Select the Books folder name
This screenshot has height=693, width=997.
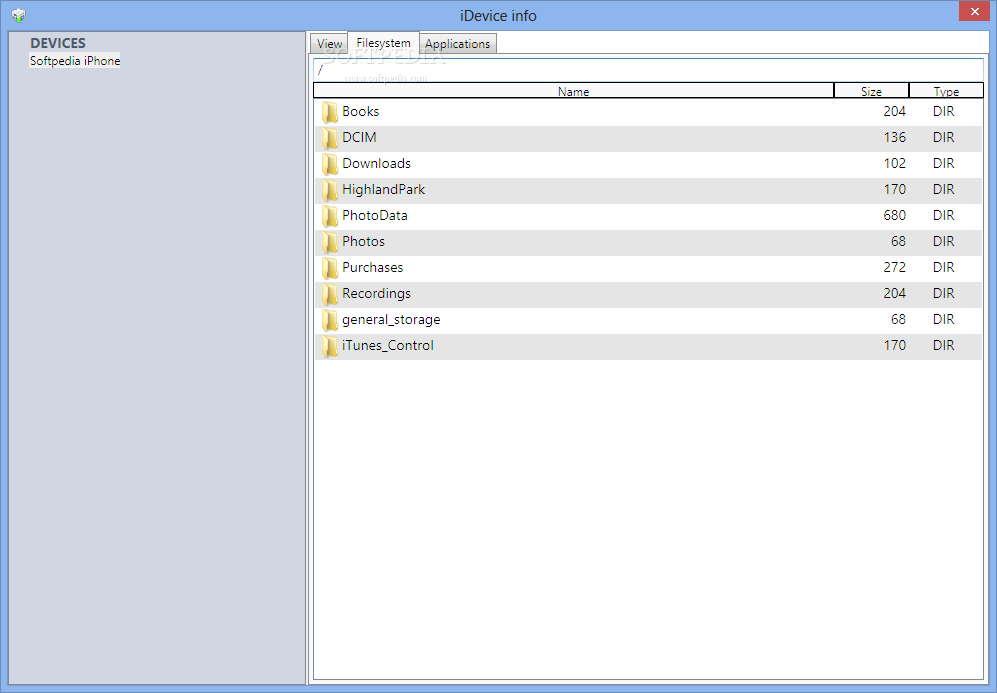click(x=361, y=111)
